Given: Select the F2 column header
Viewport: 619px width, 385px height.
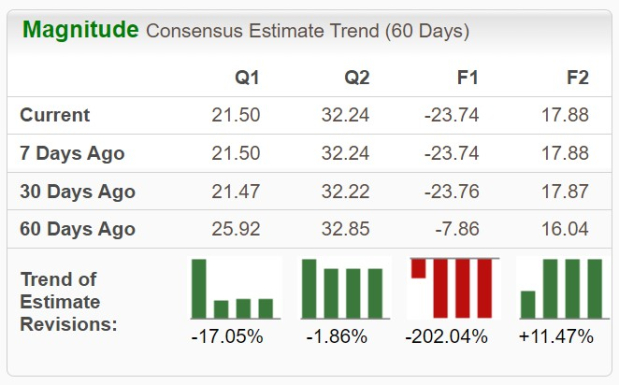Looking at the screenshot, I should coord(578,77).
